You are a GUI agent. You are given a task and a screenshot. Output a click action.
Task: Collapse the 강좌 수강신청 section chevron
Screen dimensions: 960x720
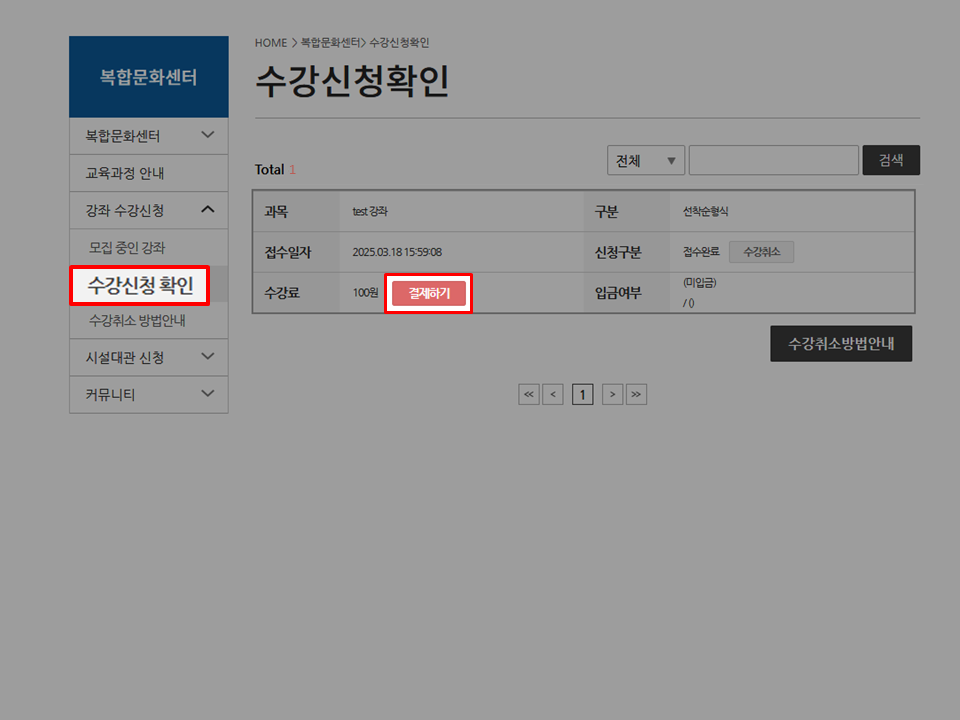[x=209, y=210]
